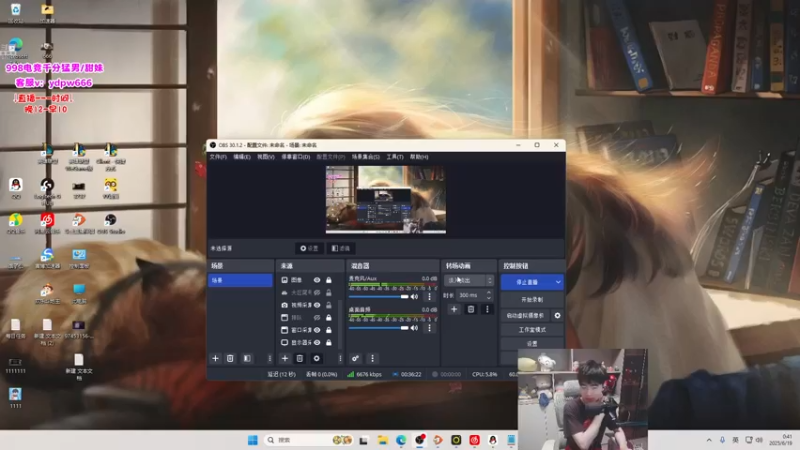Remove transition with trash icon
The height and width of the screenshot is (450, 800).
pyautogui.click(x=471, y=309)
